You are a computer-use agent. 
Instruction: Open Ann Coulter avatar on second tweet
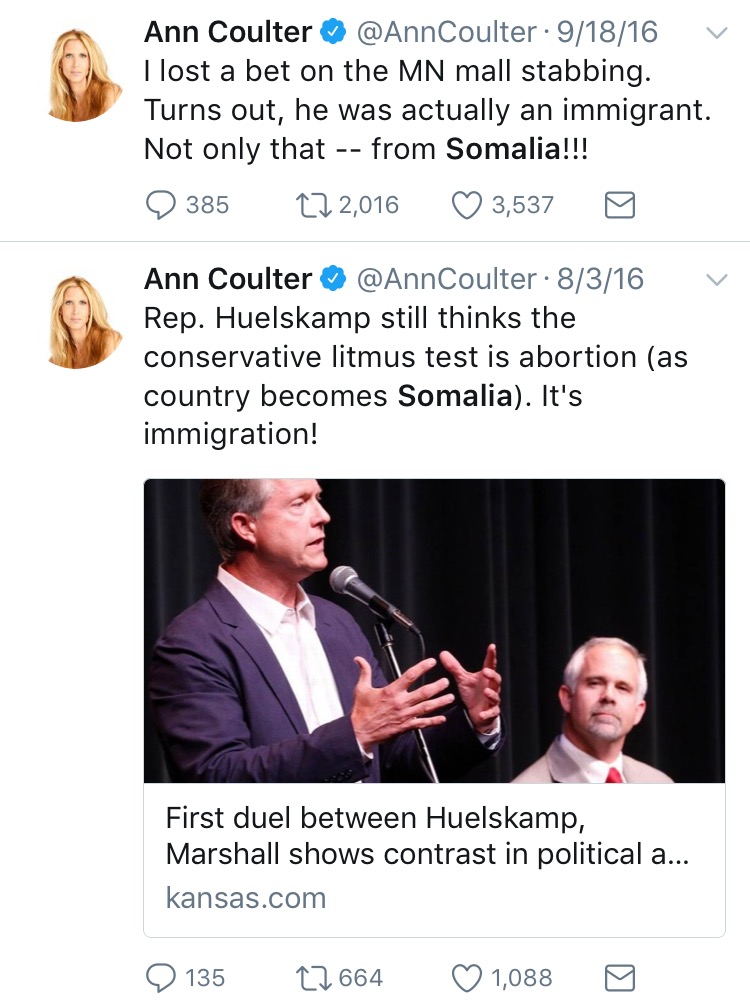click(83, 322)
